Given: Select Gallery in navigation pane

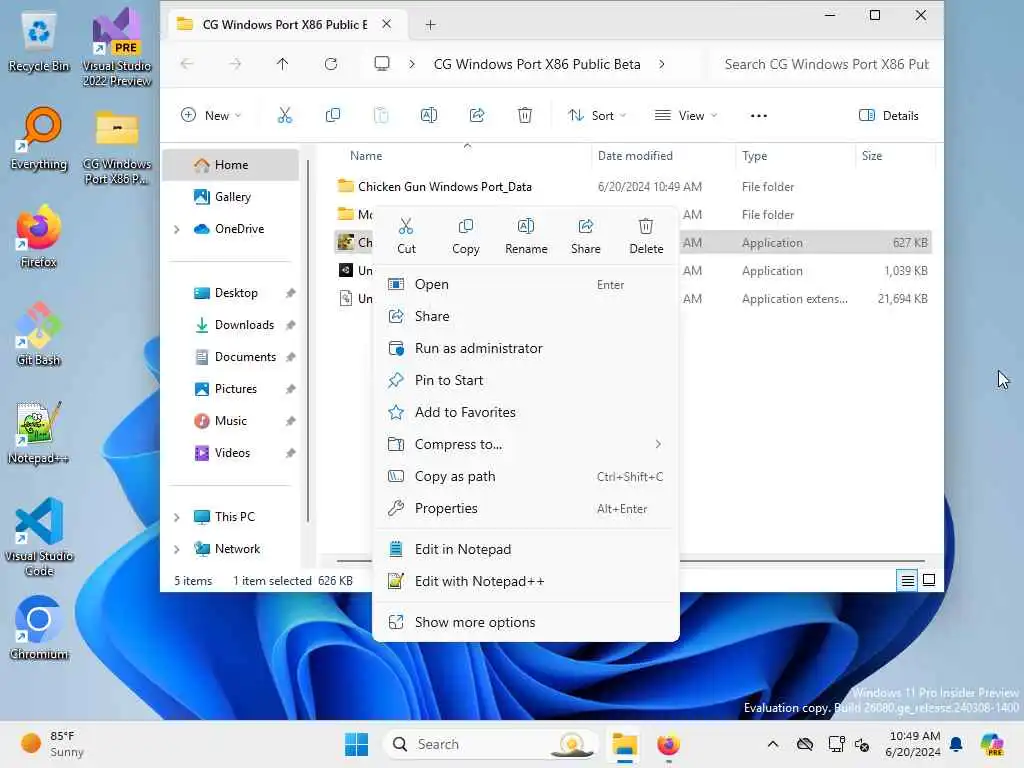Looking at the screenshot, I should 231,197.
